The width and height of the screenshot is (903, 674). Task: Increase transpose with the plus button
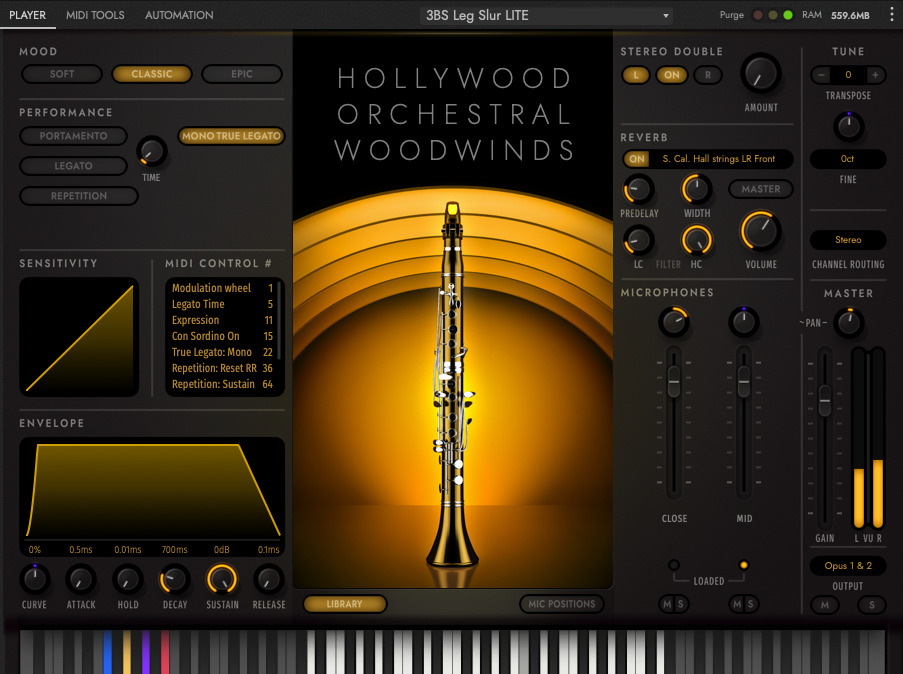coord(876,75)
